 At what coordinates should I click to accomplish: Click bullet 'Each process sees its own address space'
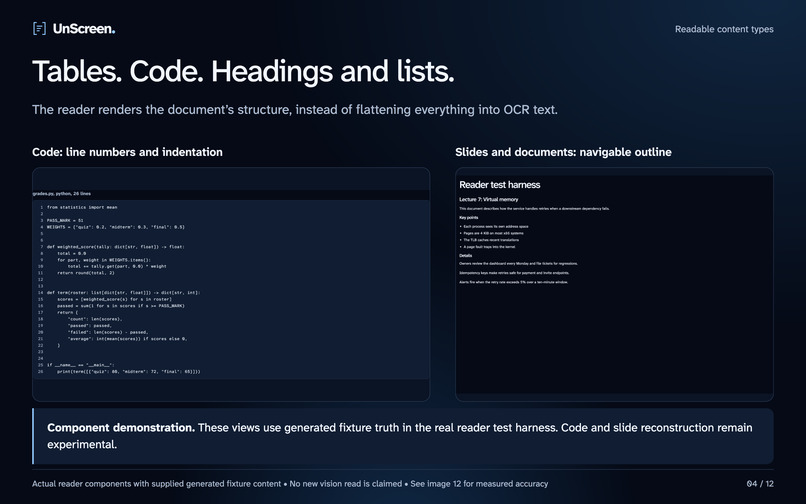pos(496,226)
